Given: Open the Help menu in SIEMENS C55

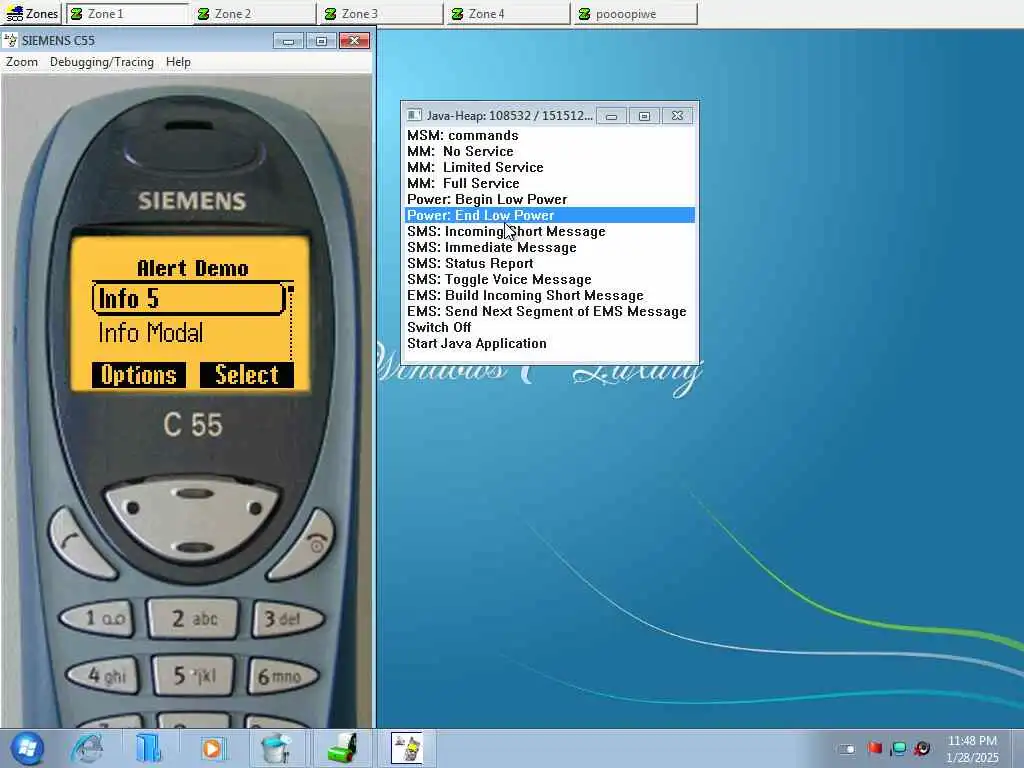Looking at the screenshot, I should (178, 62).
